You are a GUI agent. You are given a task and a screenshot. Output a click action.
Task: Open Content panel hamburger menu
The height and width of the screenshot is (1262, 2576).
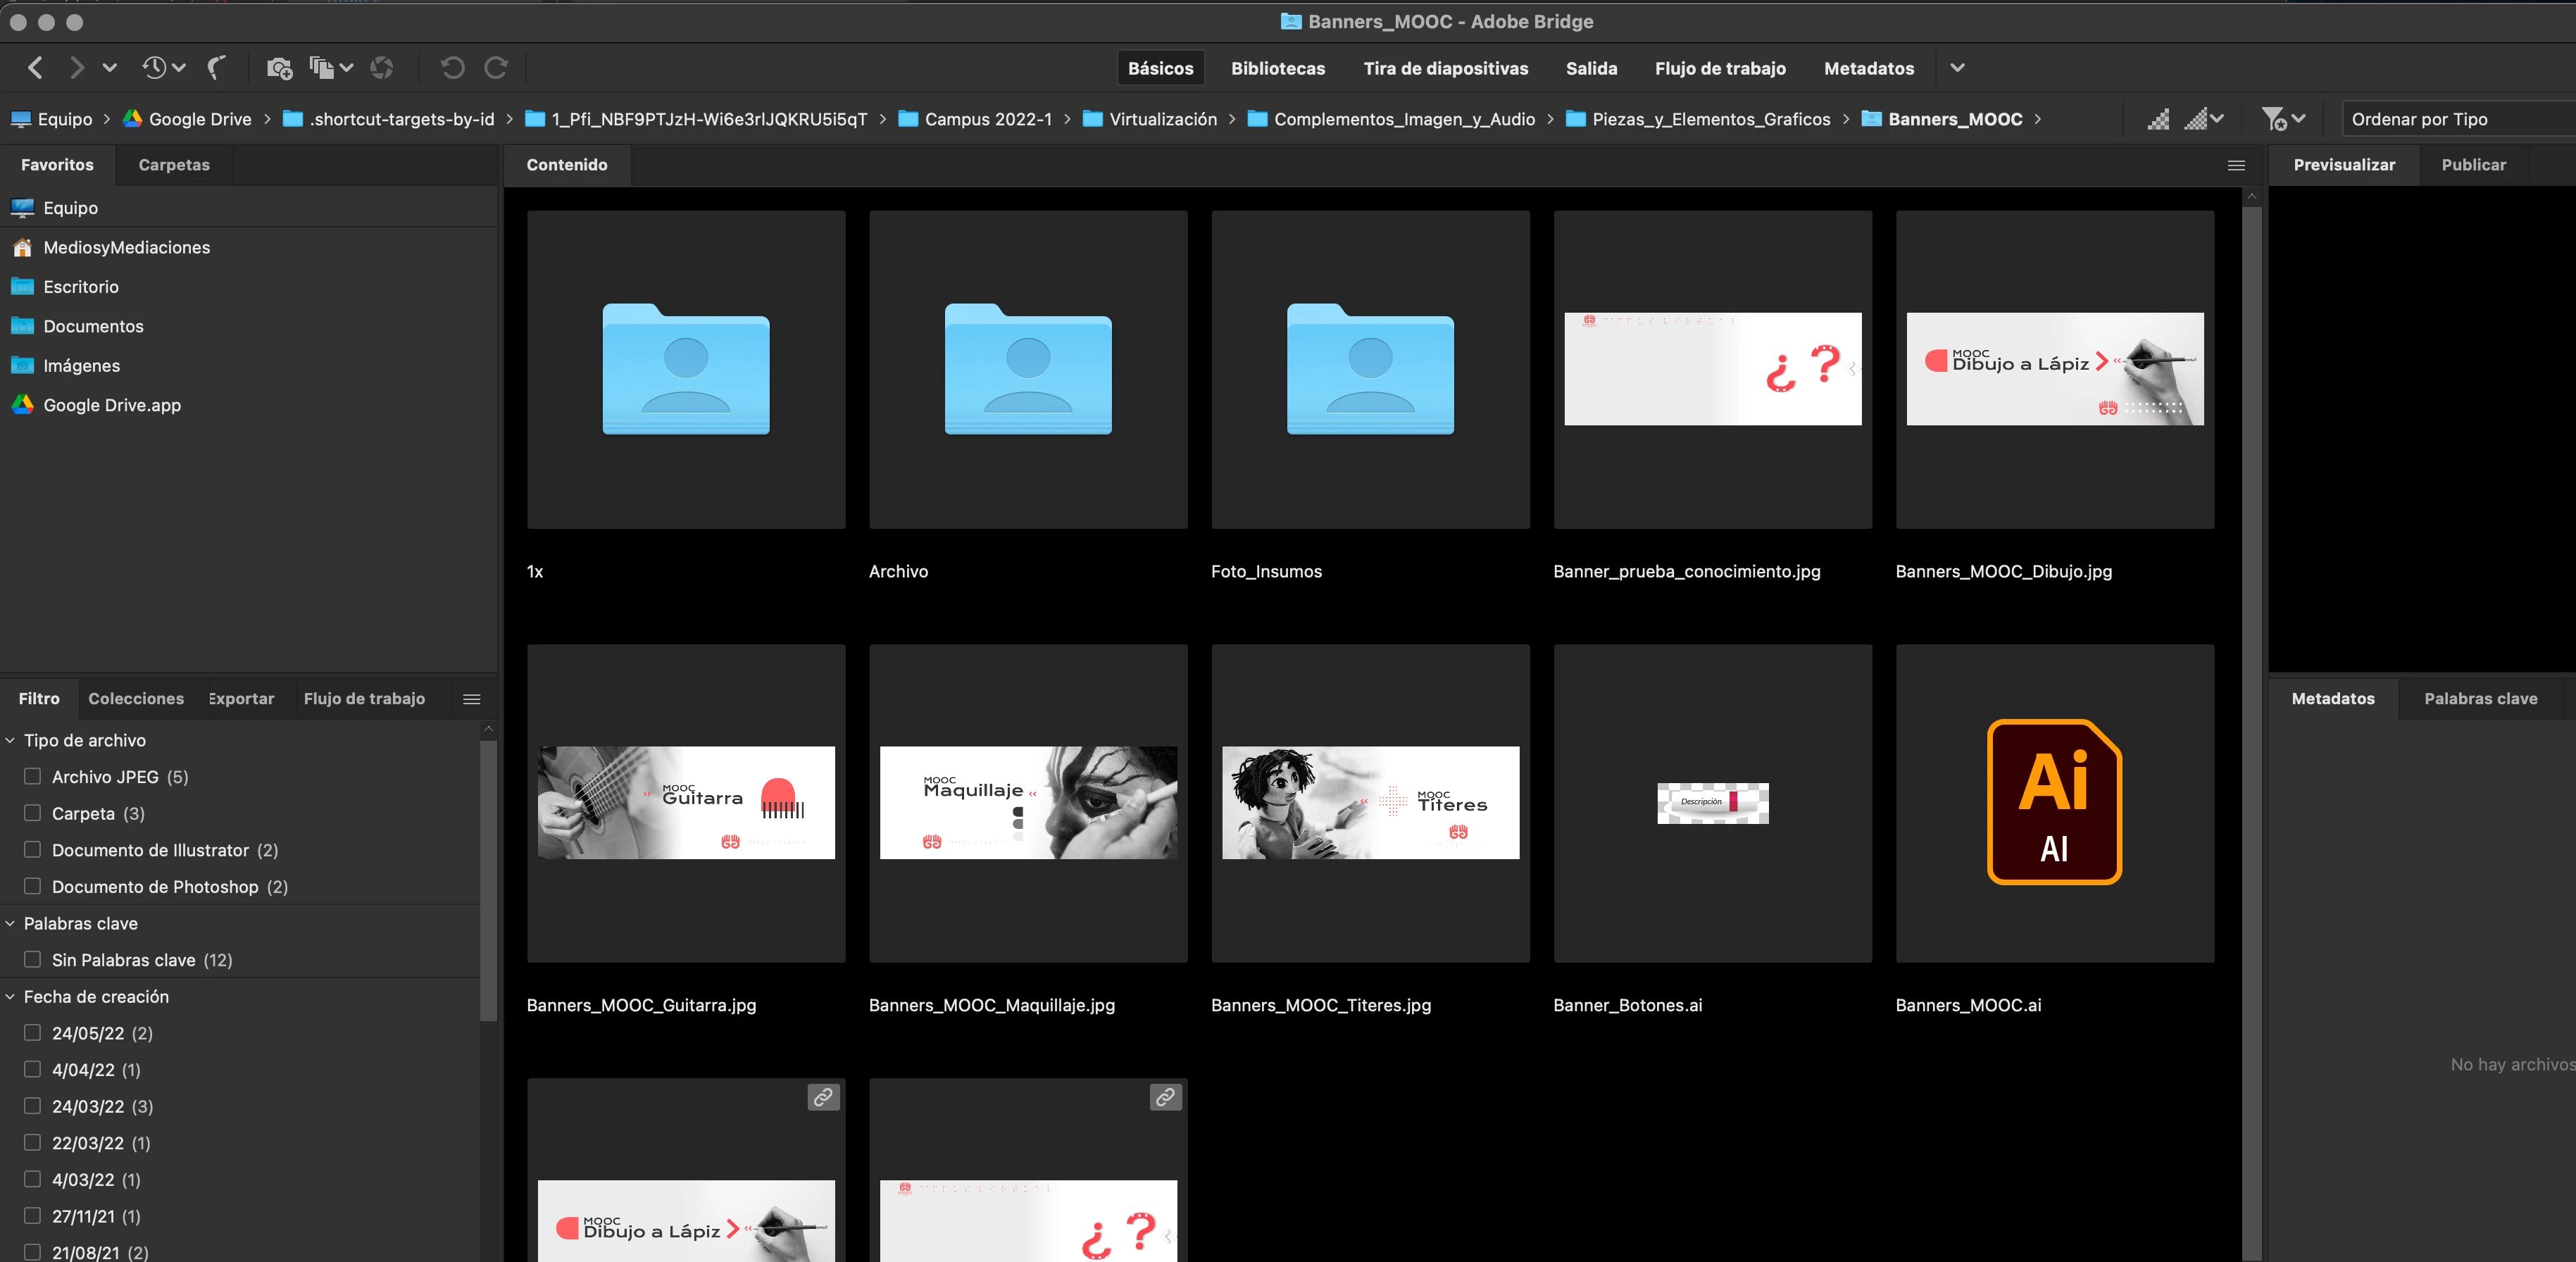[x=2236, y=165]
